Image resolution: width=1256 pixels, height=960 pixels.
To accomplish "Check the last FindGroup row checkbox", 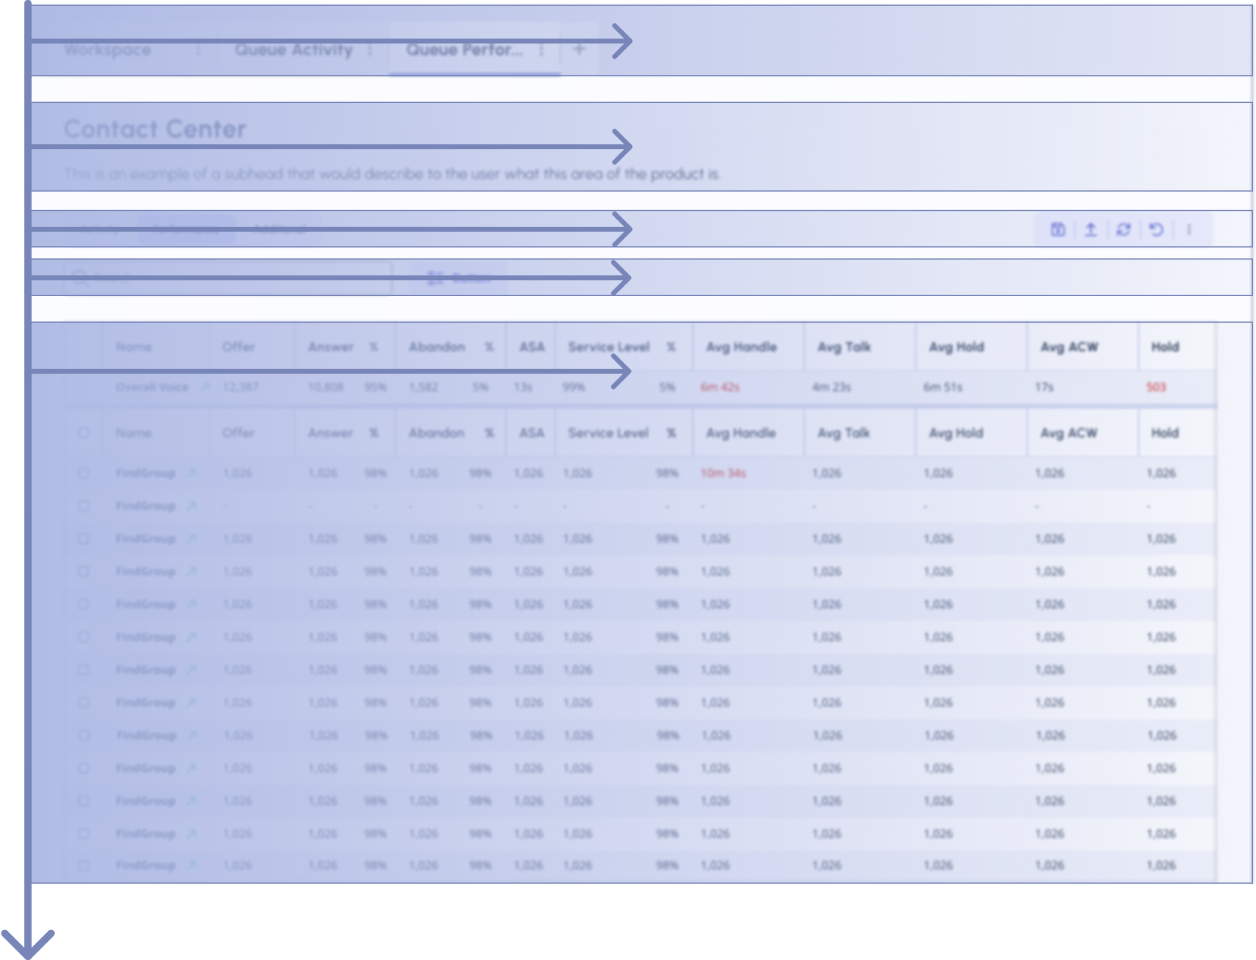I will tap(84, 865).
